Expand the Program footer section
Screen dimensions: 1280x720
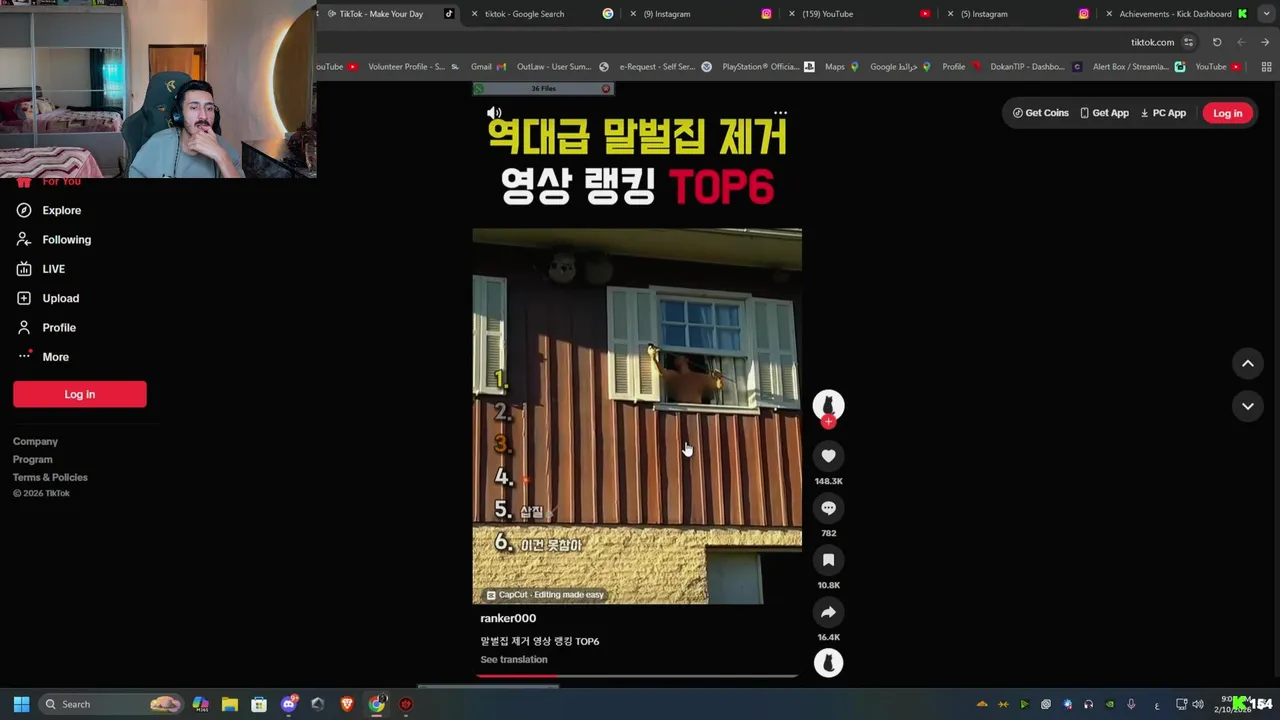pyautogui.click(x=32, y=459)
